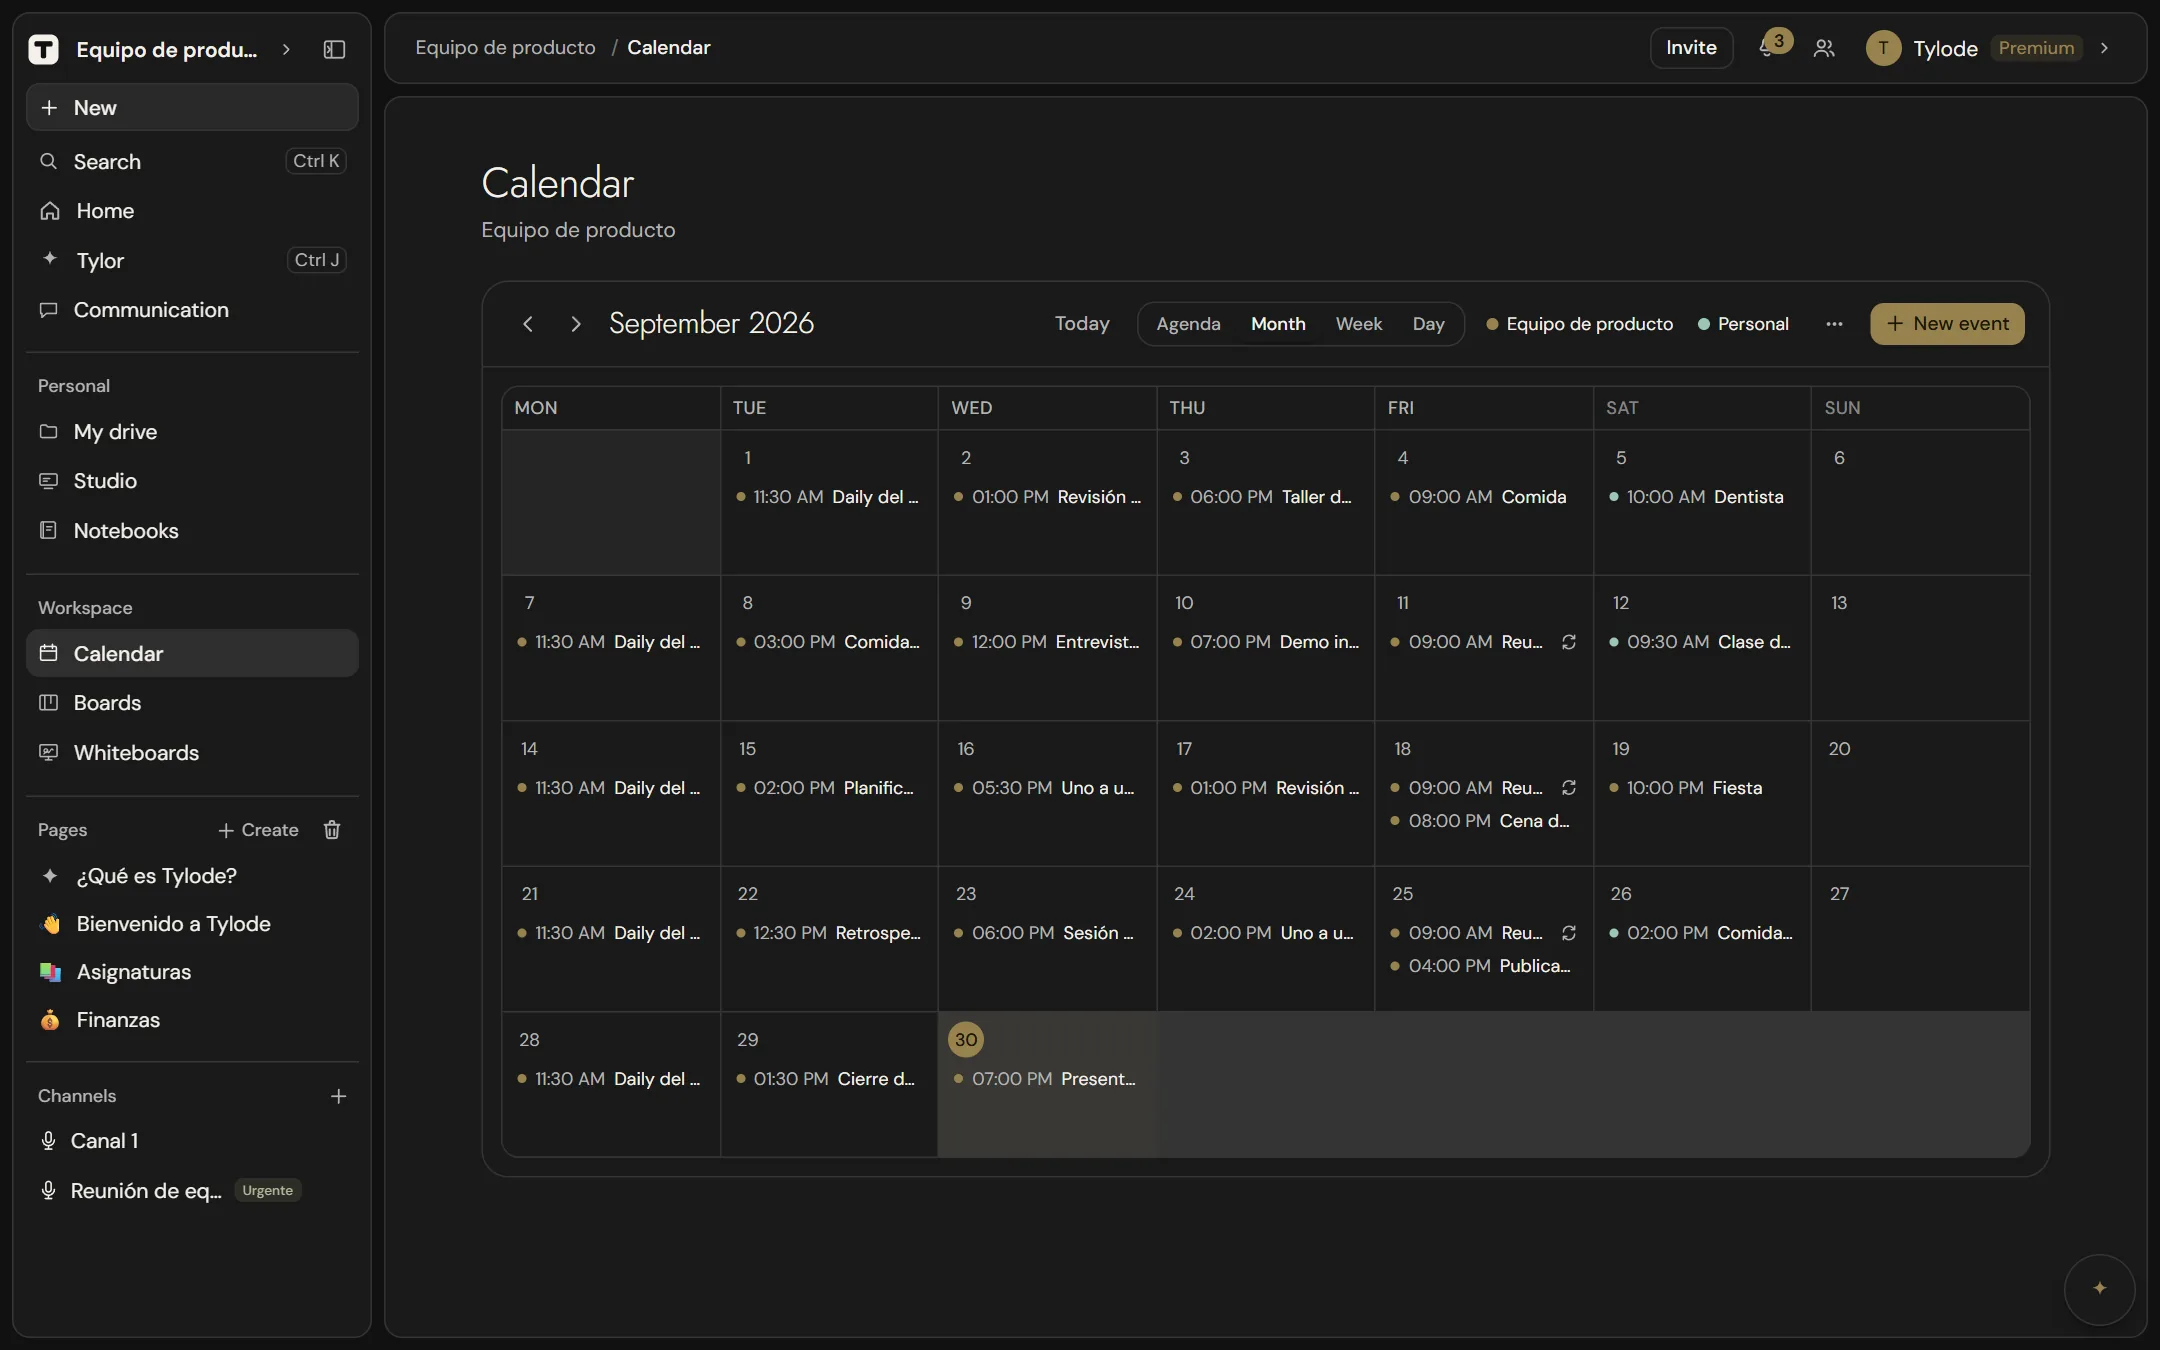The image size is (2160, 1350).
Task: Open Communication section
Action: tap(192, 310)
